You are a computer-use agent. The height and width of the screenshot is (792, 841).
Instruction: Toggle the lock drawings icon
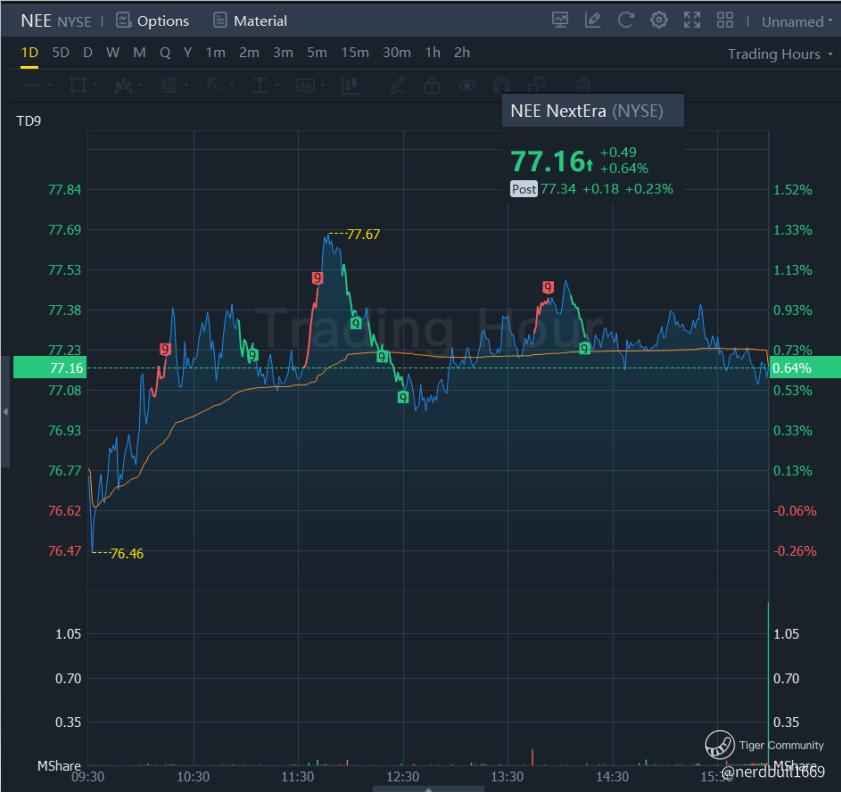tap(432, 85)
